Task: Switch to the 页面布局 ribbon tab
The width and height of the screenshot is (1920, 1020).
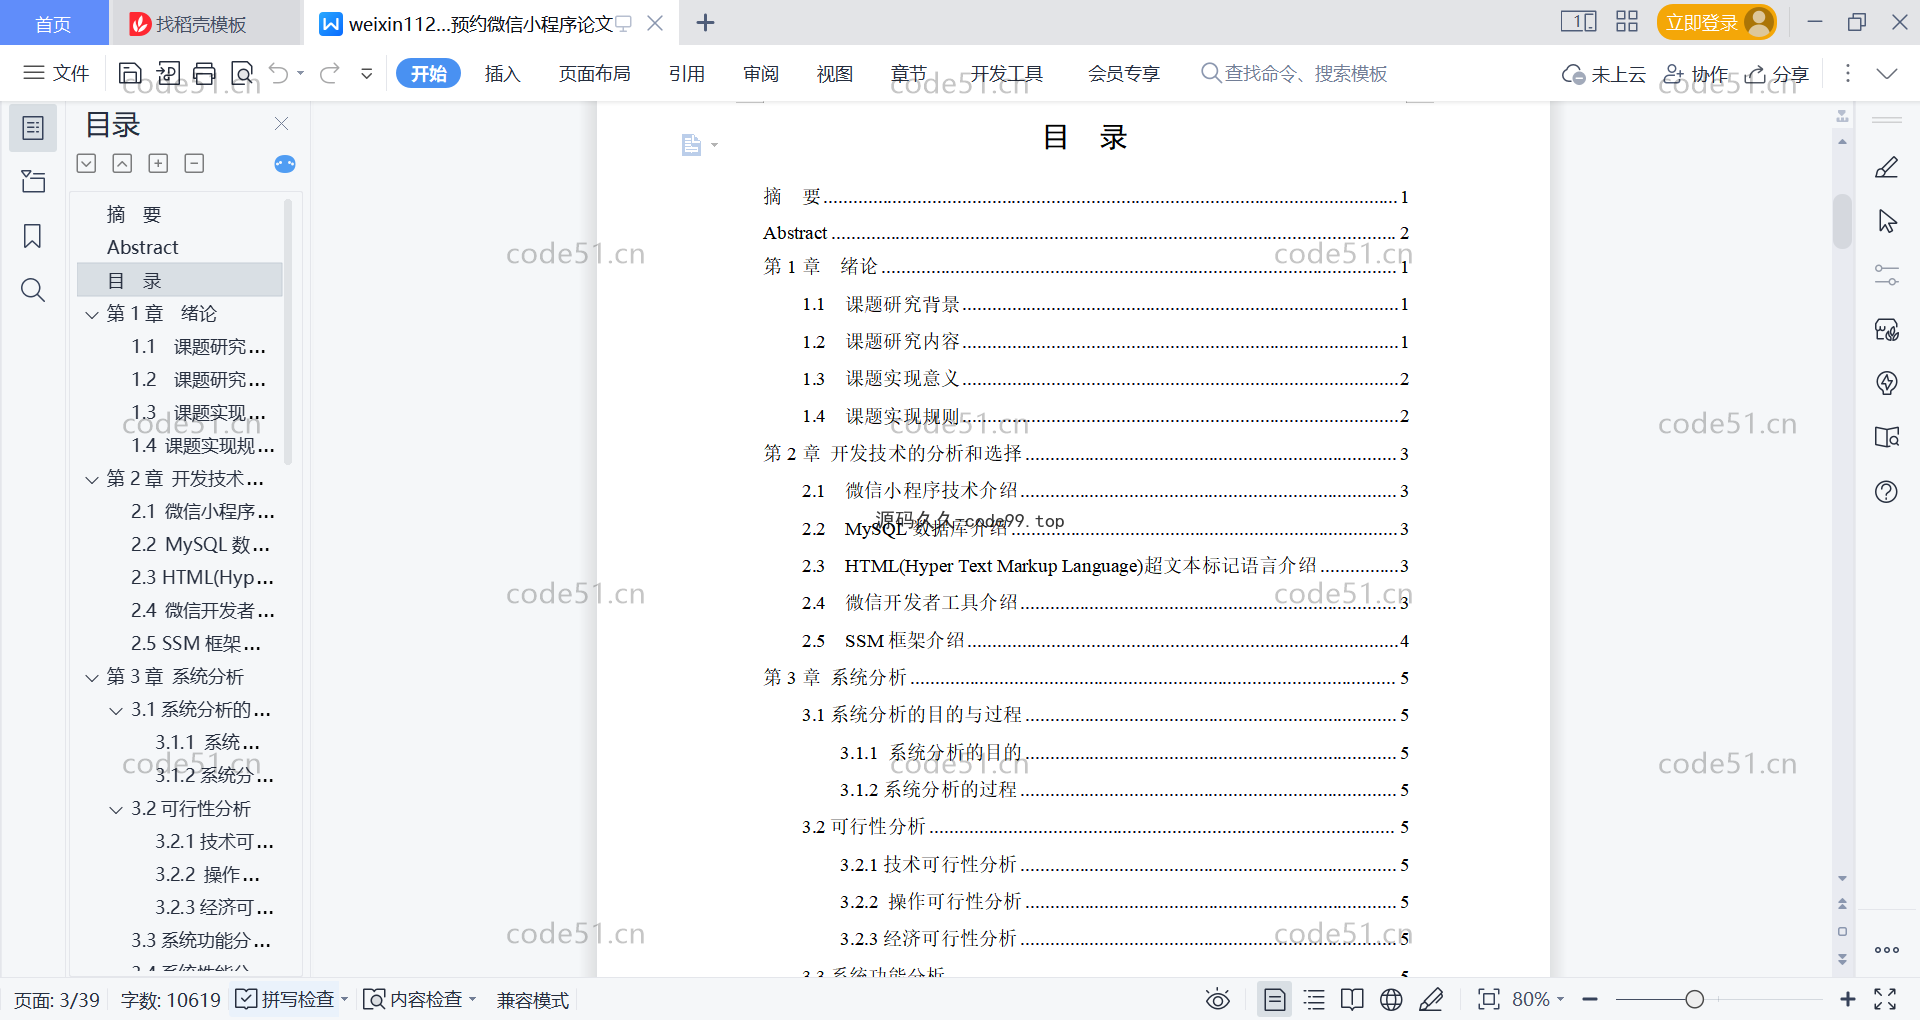Action: [x=594, y=73]
